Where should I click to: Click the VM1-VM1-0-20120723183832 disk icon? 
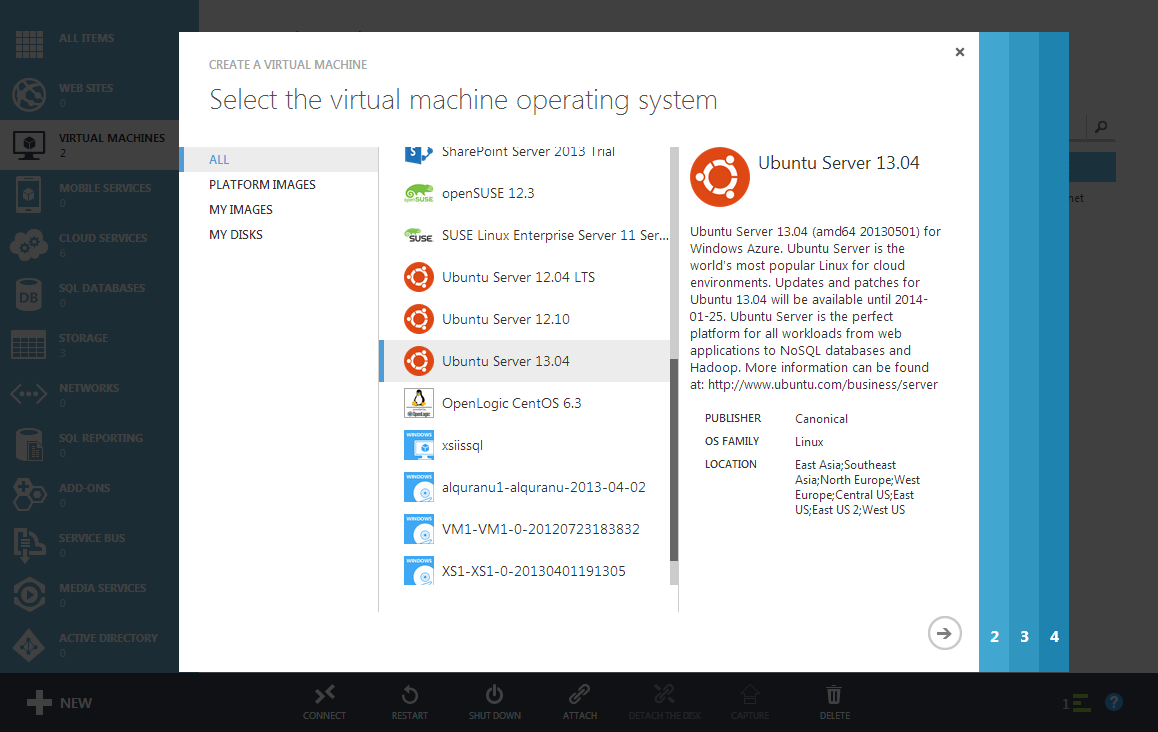[x=418, y=529]
